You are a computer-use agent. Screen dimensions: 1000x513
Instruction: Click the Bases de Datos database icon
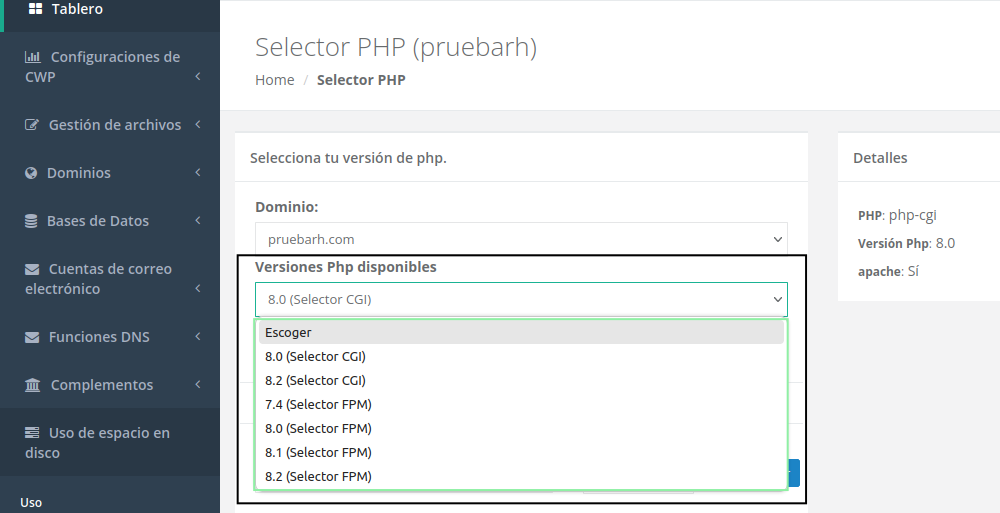coord(31,221)
